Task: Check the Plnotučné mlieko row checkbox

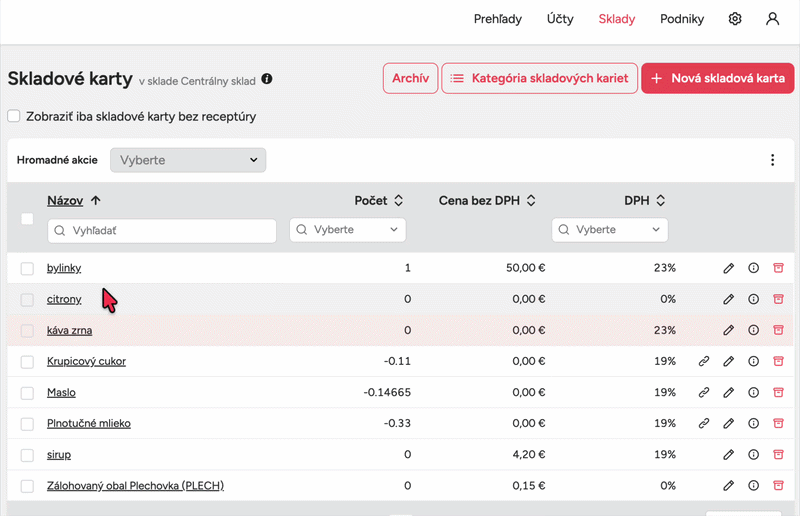Action: pyautogui.click(x=27, y=424)
